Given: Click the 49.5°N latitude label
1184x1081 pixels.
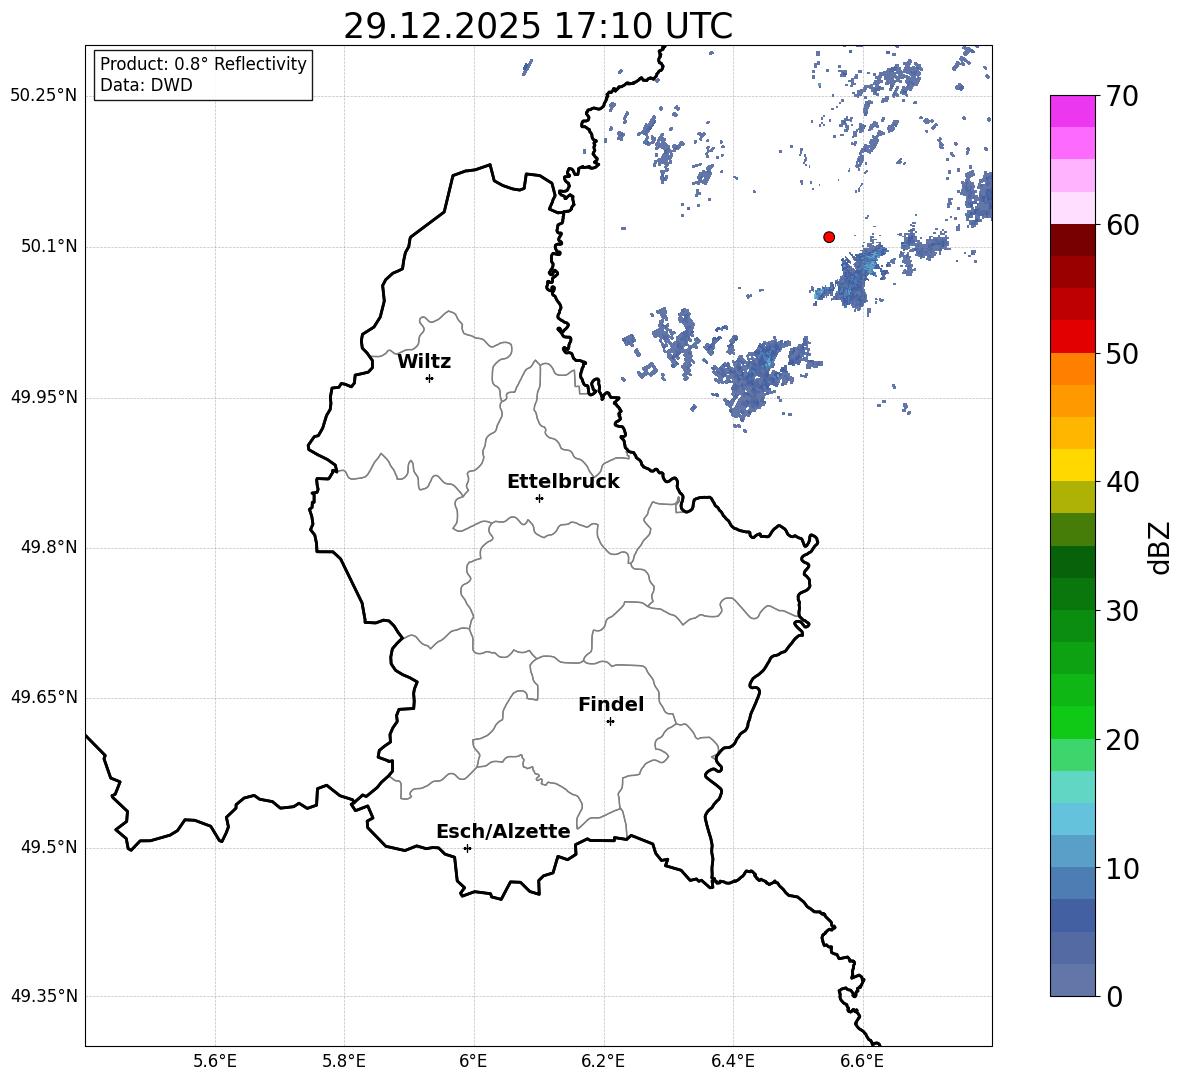Looking at the screenshot, I should 49,847.
